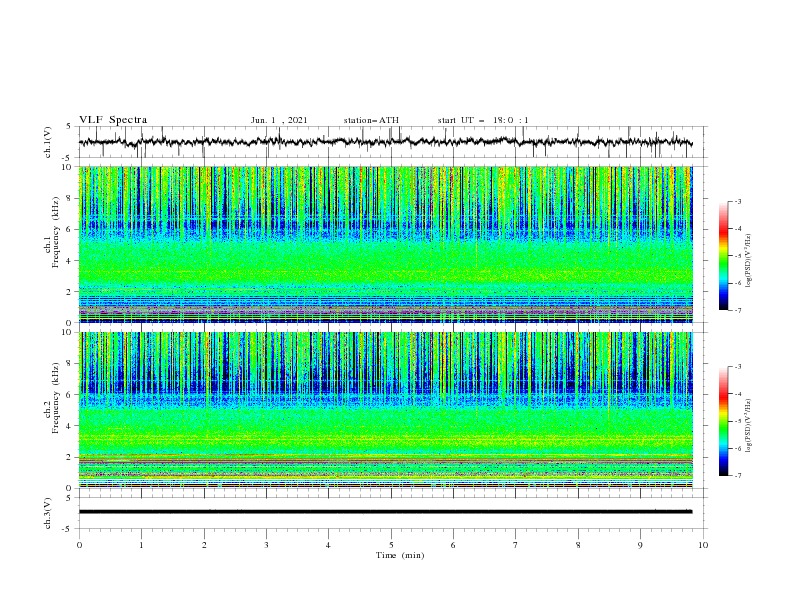Viewport: 792px width, 612px height.
Task: Click the "VLF Spectra" plot title
Action: tap(113, 120)
